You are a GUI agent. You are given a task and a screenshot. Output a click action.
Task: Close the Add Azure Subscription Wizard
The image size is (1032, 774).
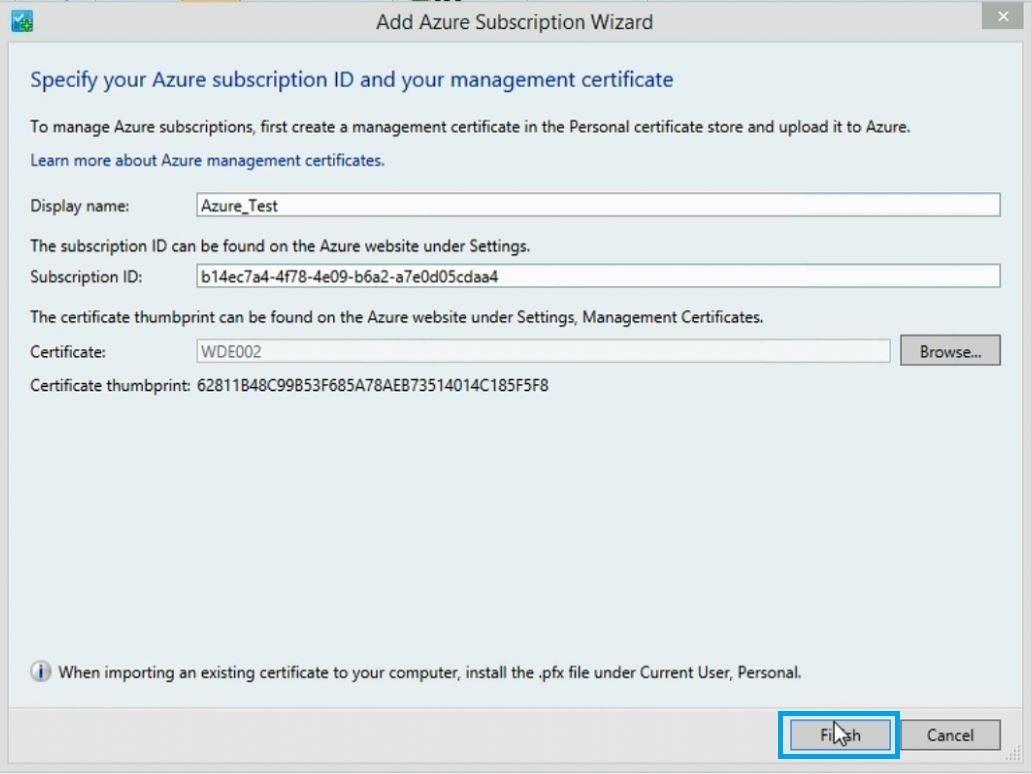[x=1002, y=16]
